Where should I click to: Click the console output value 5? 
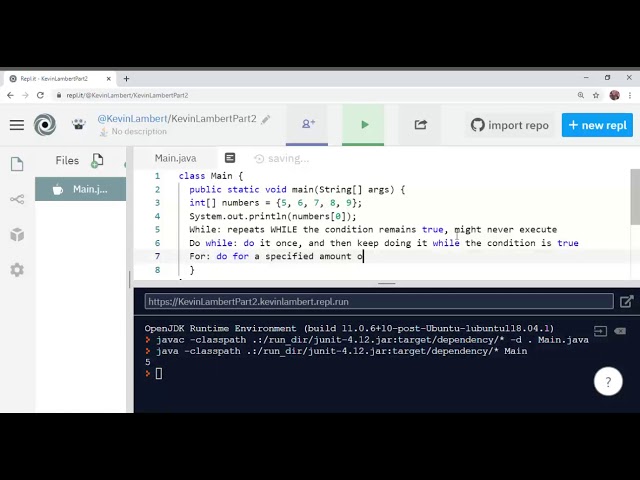click(x=148, y=362)
